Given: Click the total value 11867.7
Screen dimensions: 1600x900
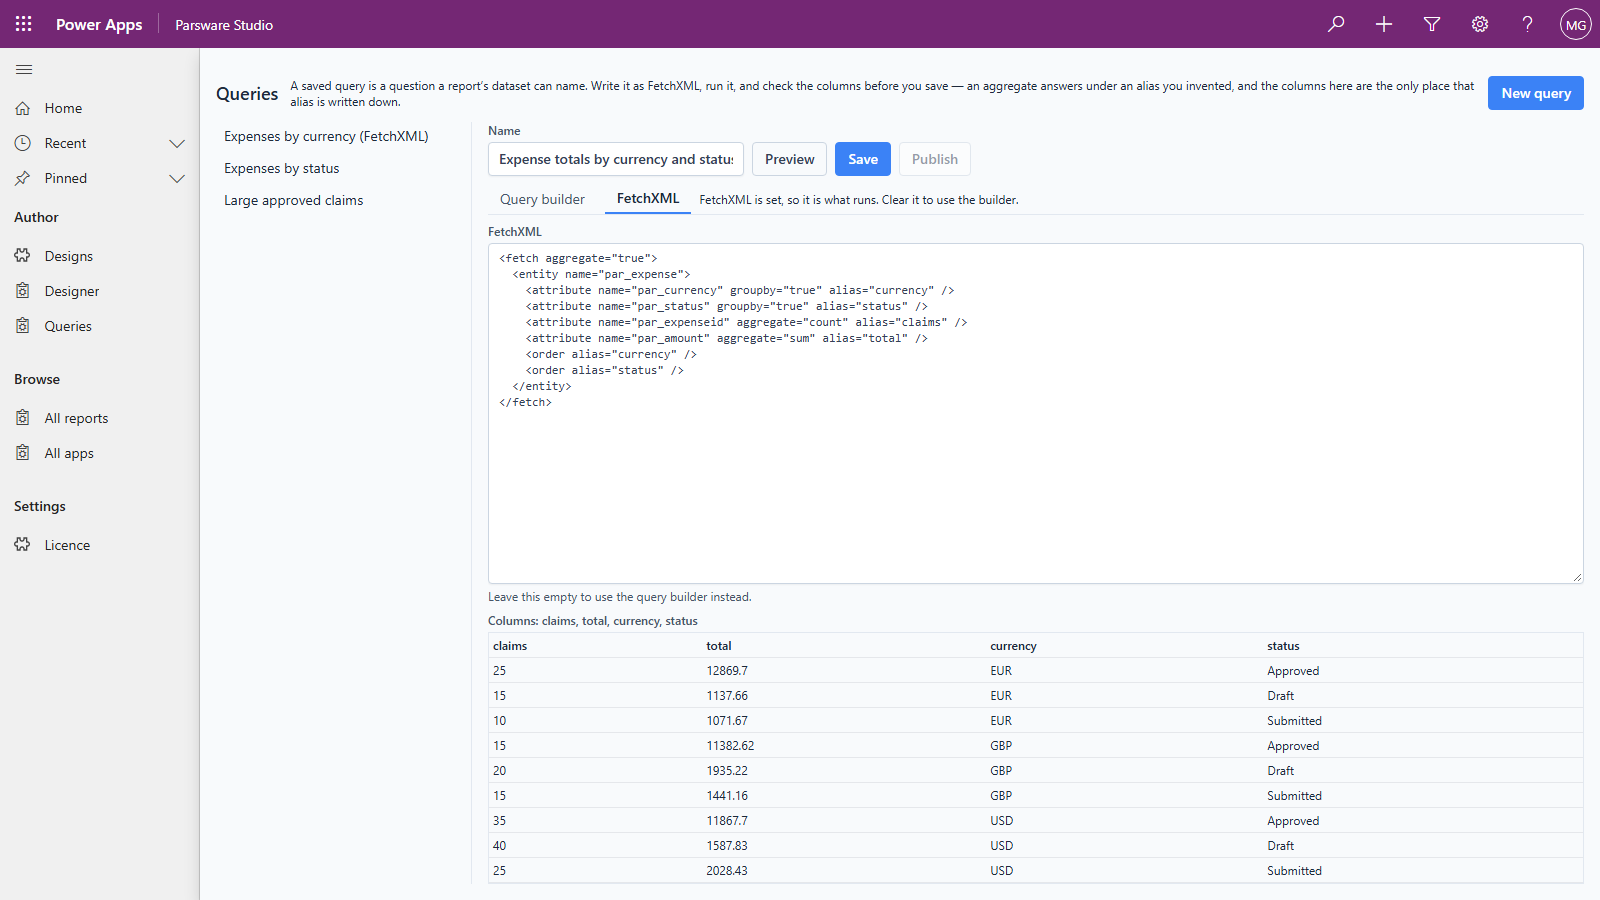Looking at the screenshot, I should (x=727, y=821).
